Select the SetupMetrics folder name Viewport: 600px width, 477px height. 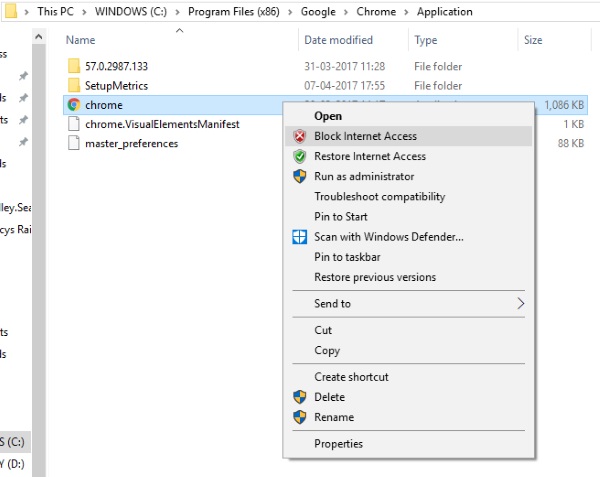click(x=116, y=85)
